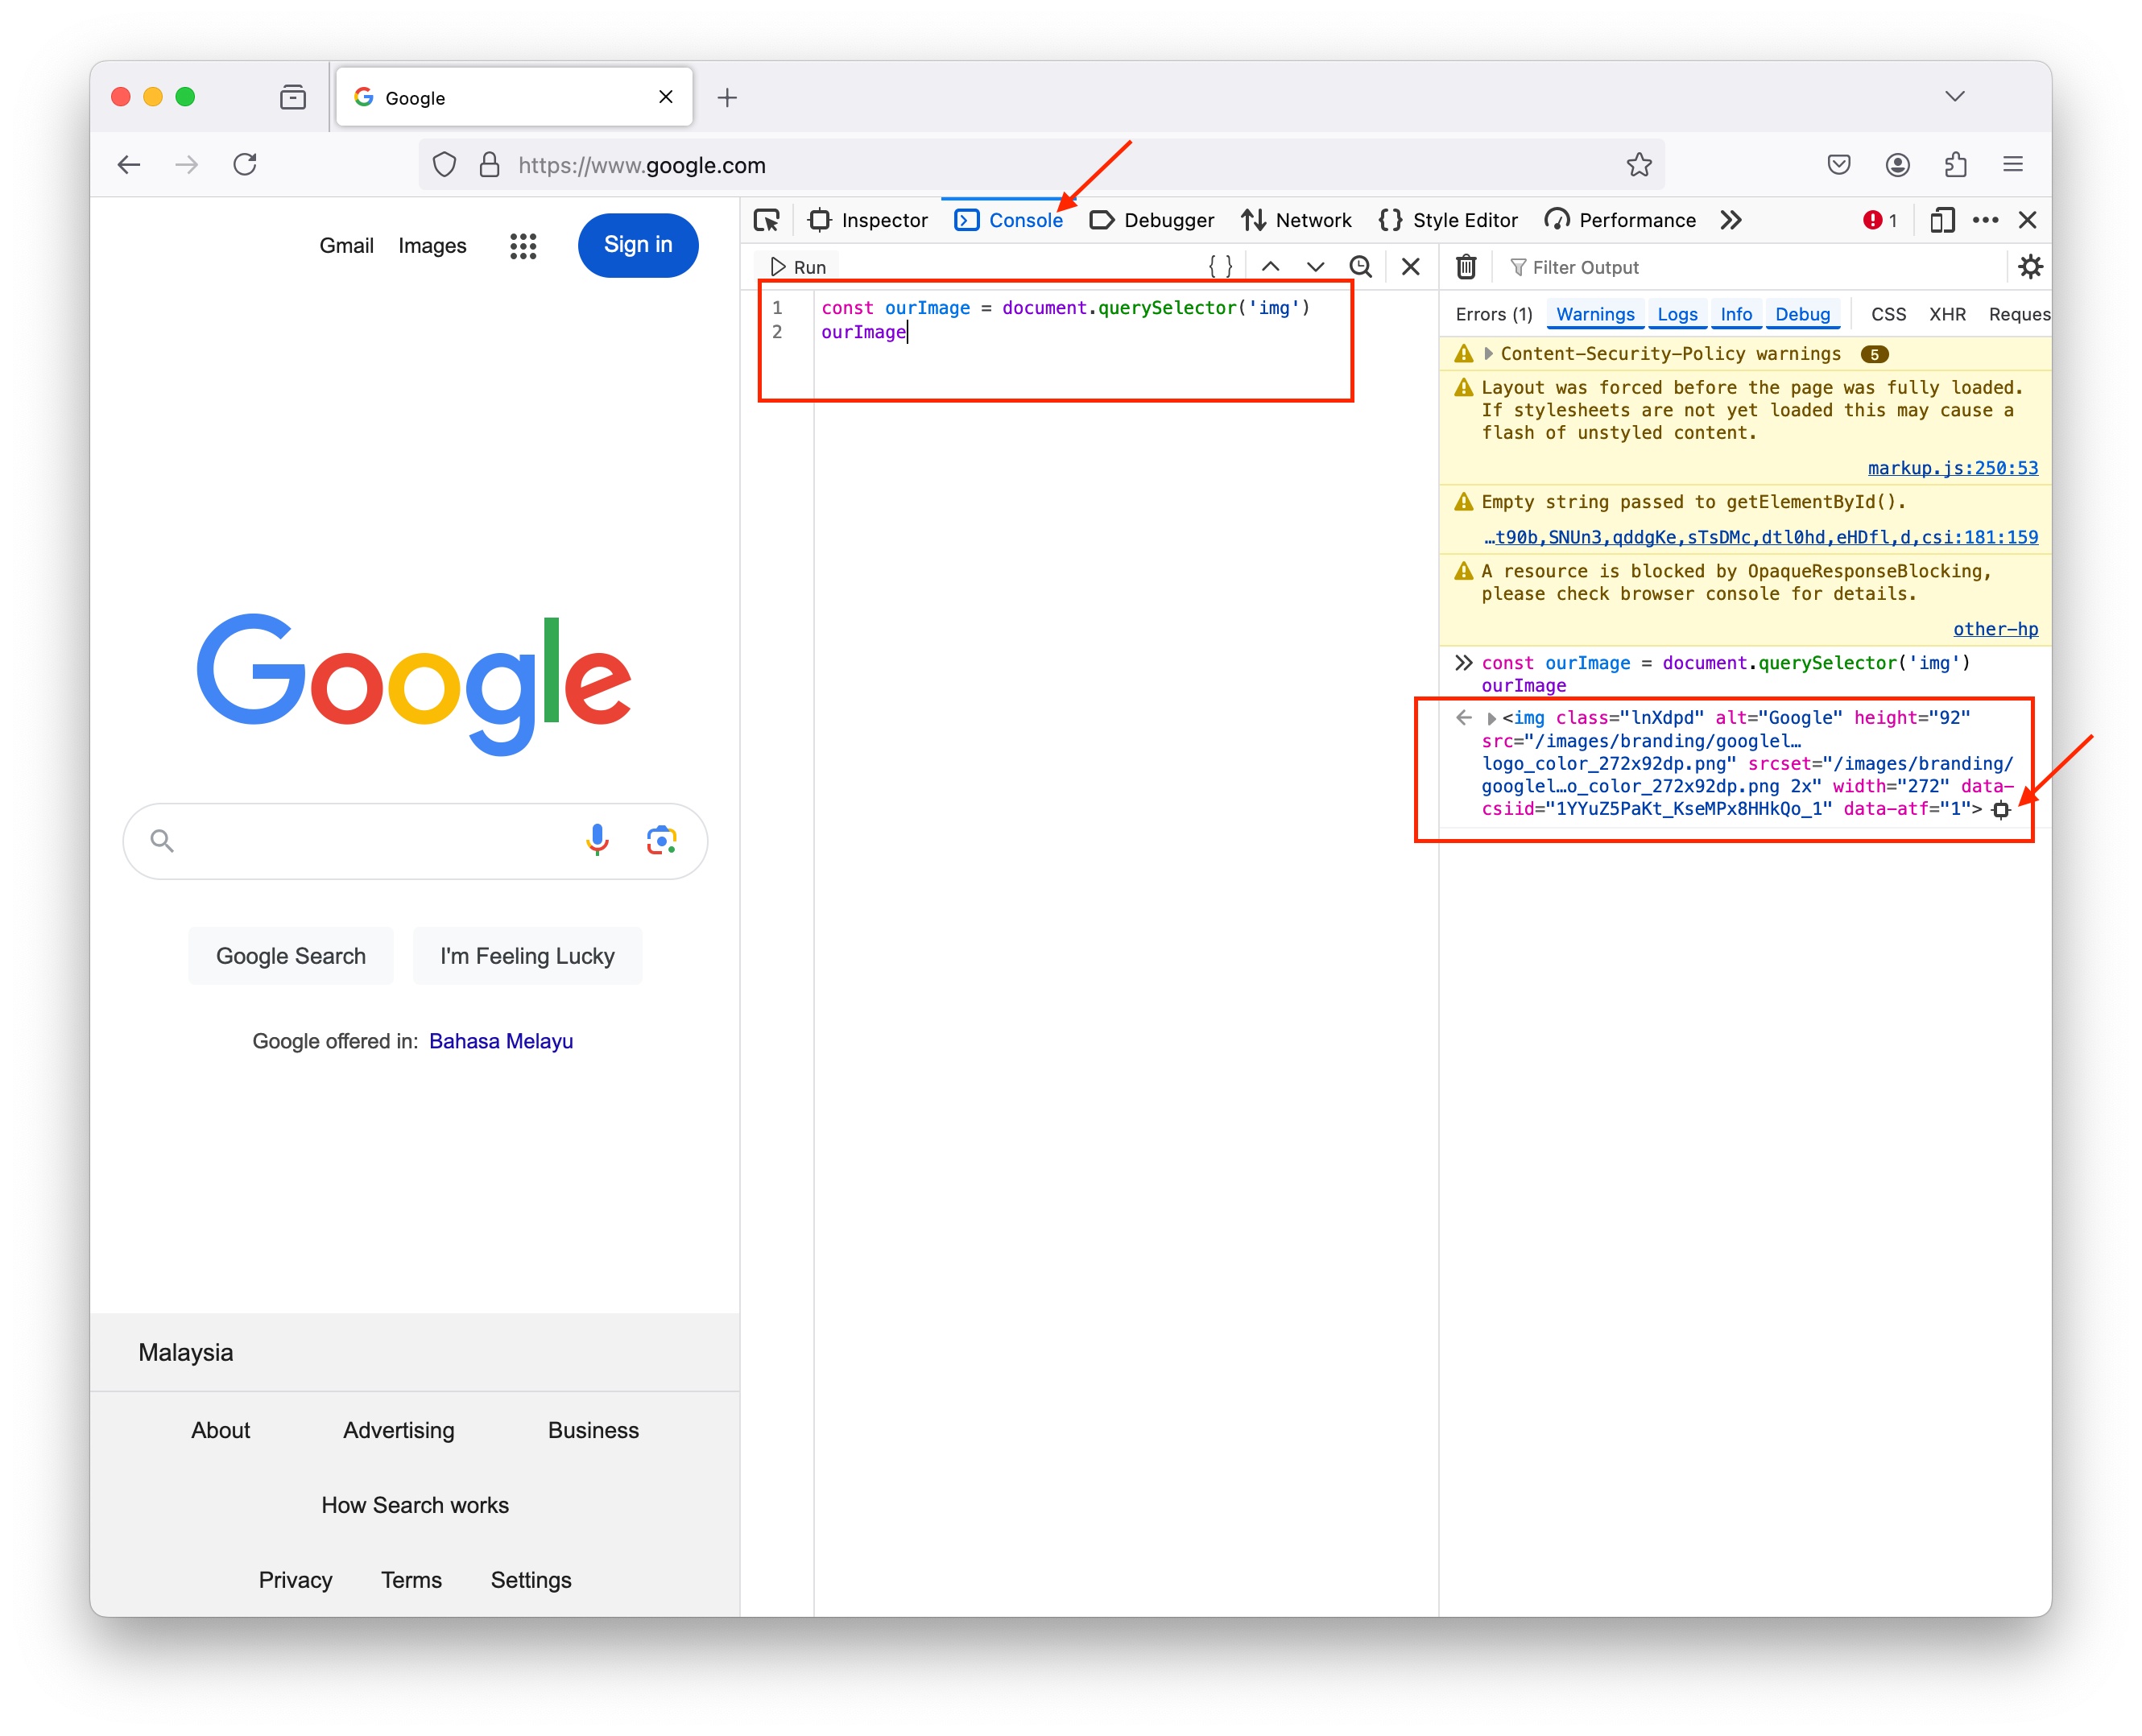Open the Debugger tab
Viewport: 2142px width, 1736px height.
pyautogui.click(x=1151, y=220)
